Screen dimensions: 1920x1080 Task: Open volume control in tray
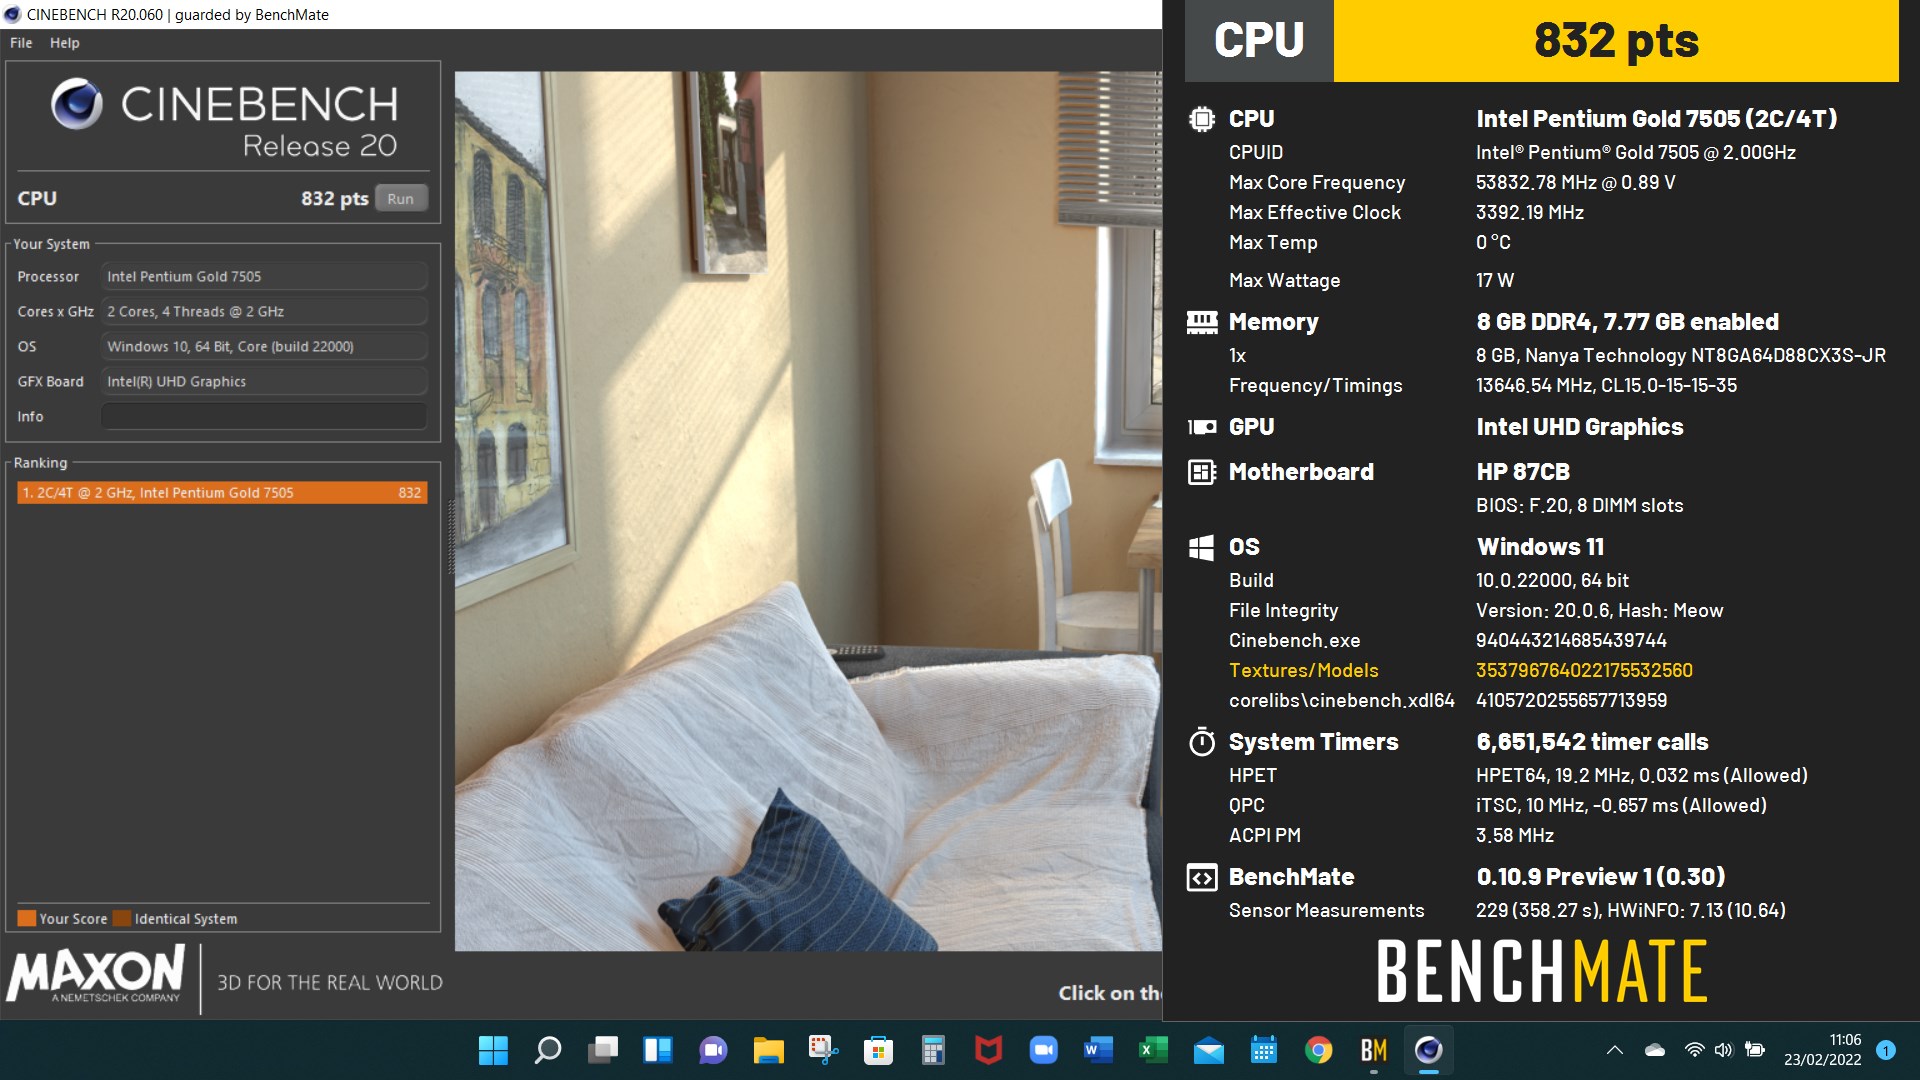(x=1723, y=1050)
